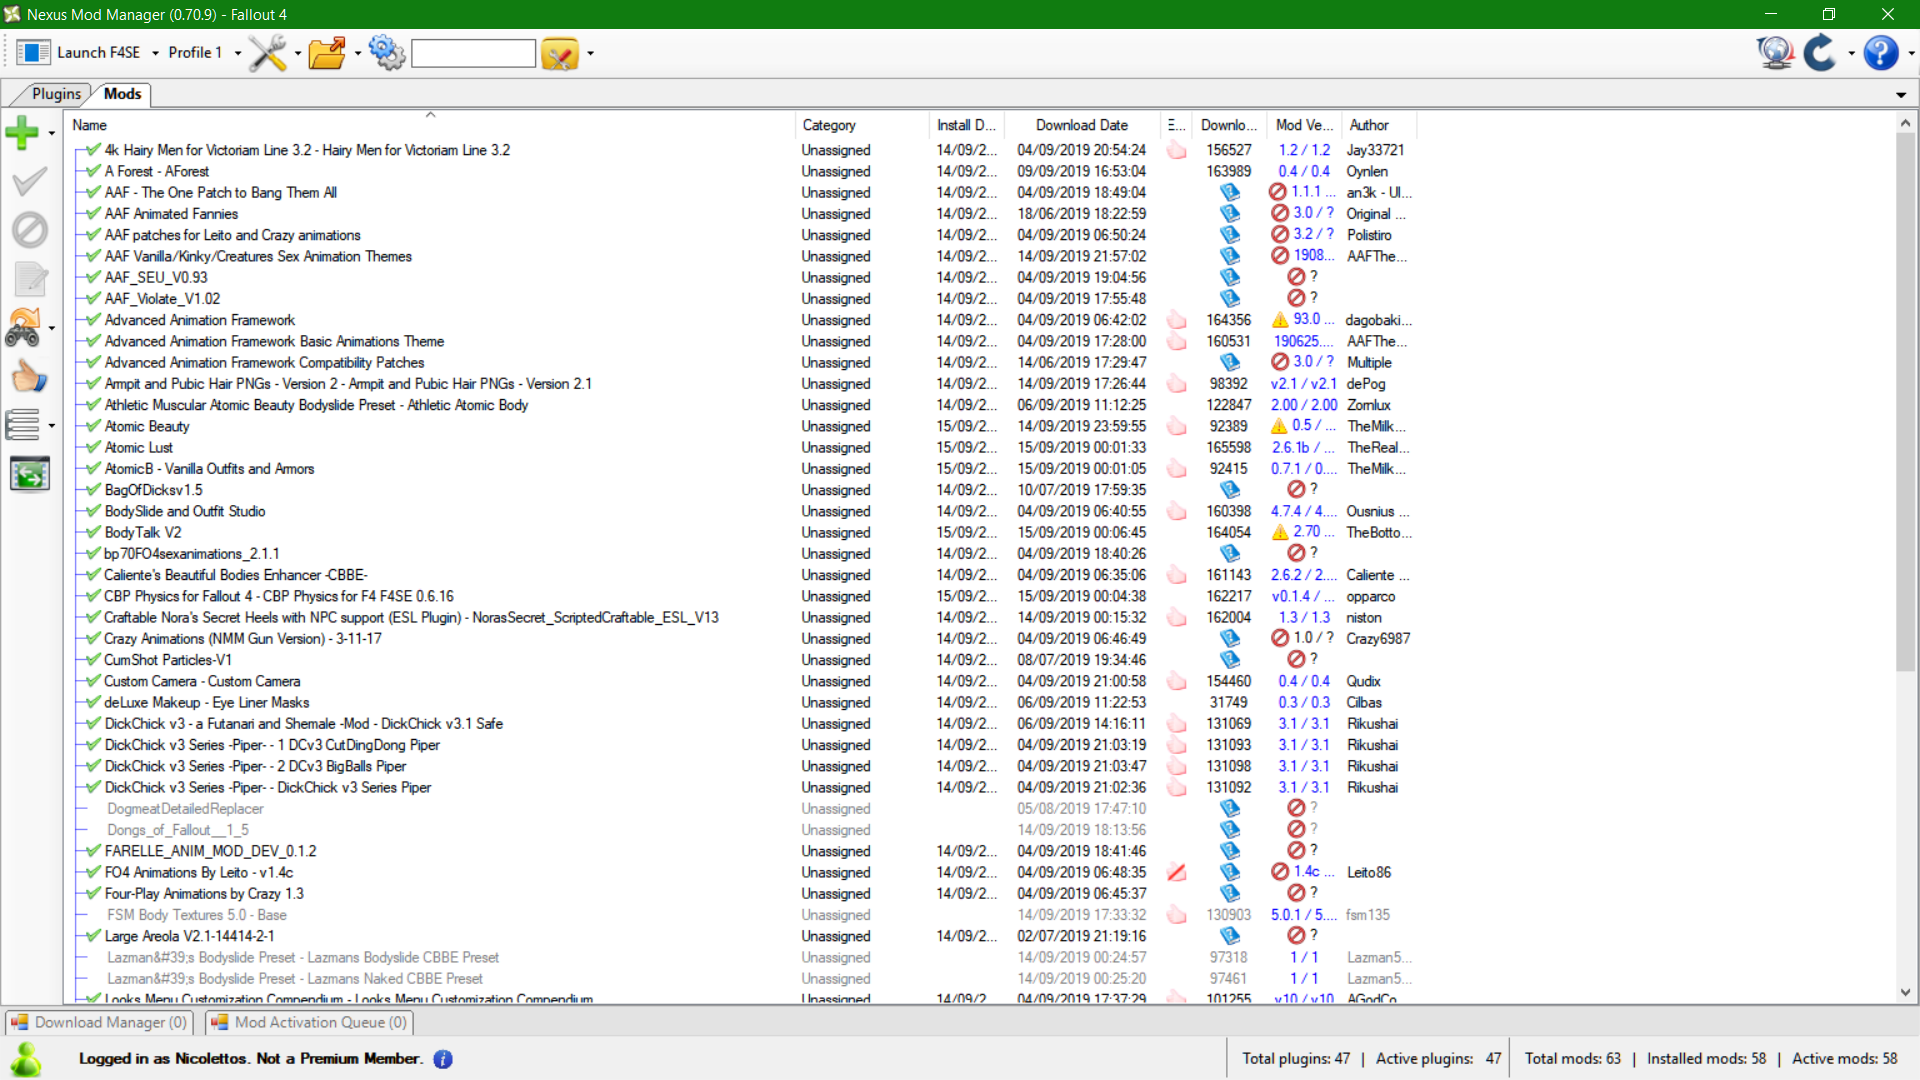This screenshot has width=1920, height=1080.
Task: Expand the tools icon dropdown arrow
Action: pos(297,53)
